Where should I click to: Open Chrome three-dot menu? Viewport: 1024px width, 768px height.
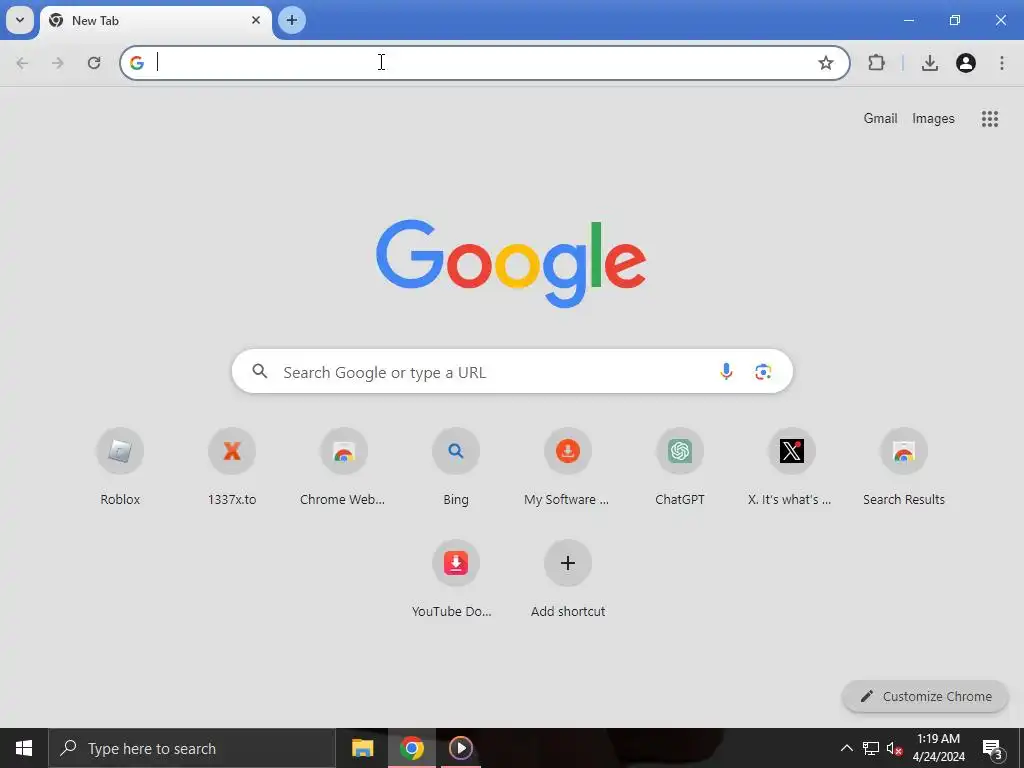tap(1002, 63)
